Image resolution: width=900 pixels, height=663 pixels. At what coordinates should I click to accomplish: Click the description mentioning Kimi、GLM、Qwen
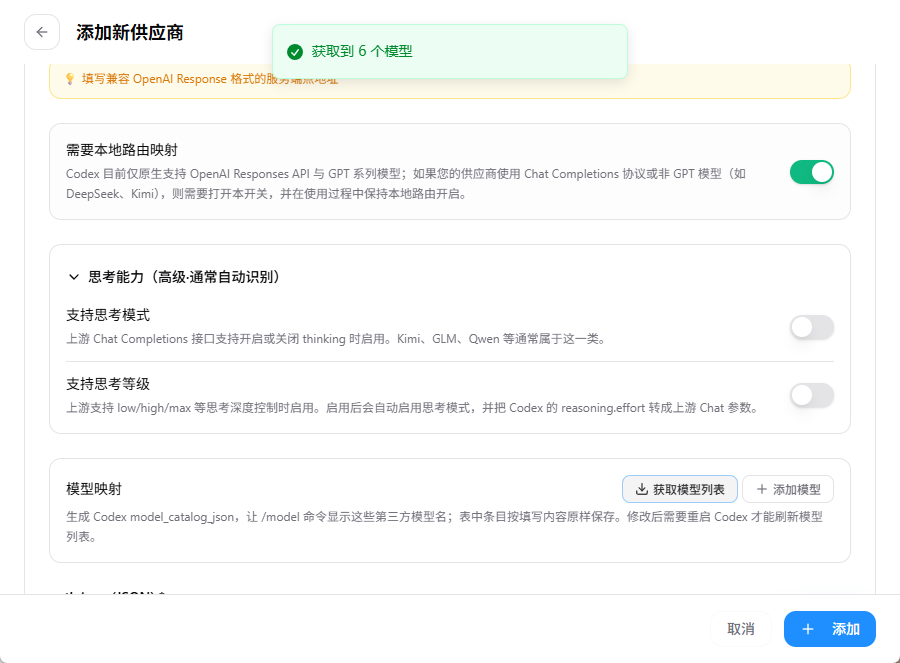tap(336, 339)
